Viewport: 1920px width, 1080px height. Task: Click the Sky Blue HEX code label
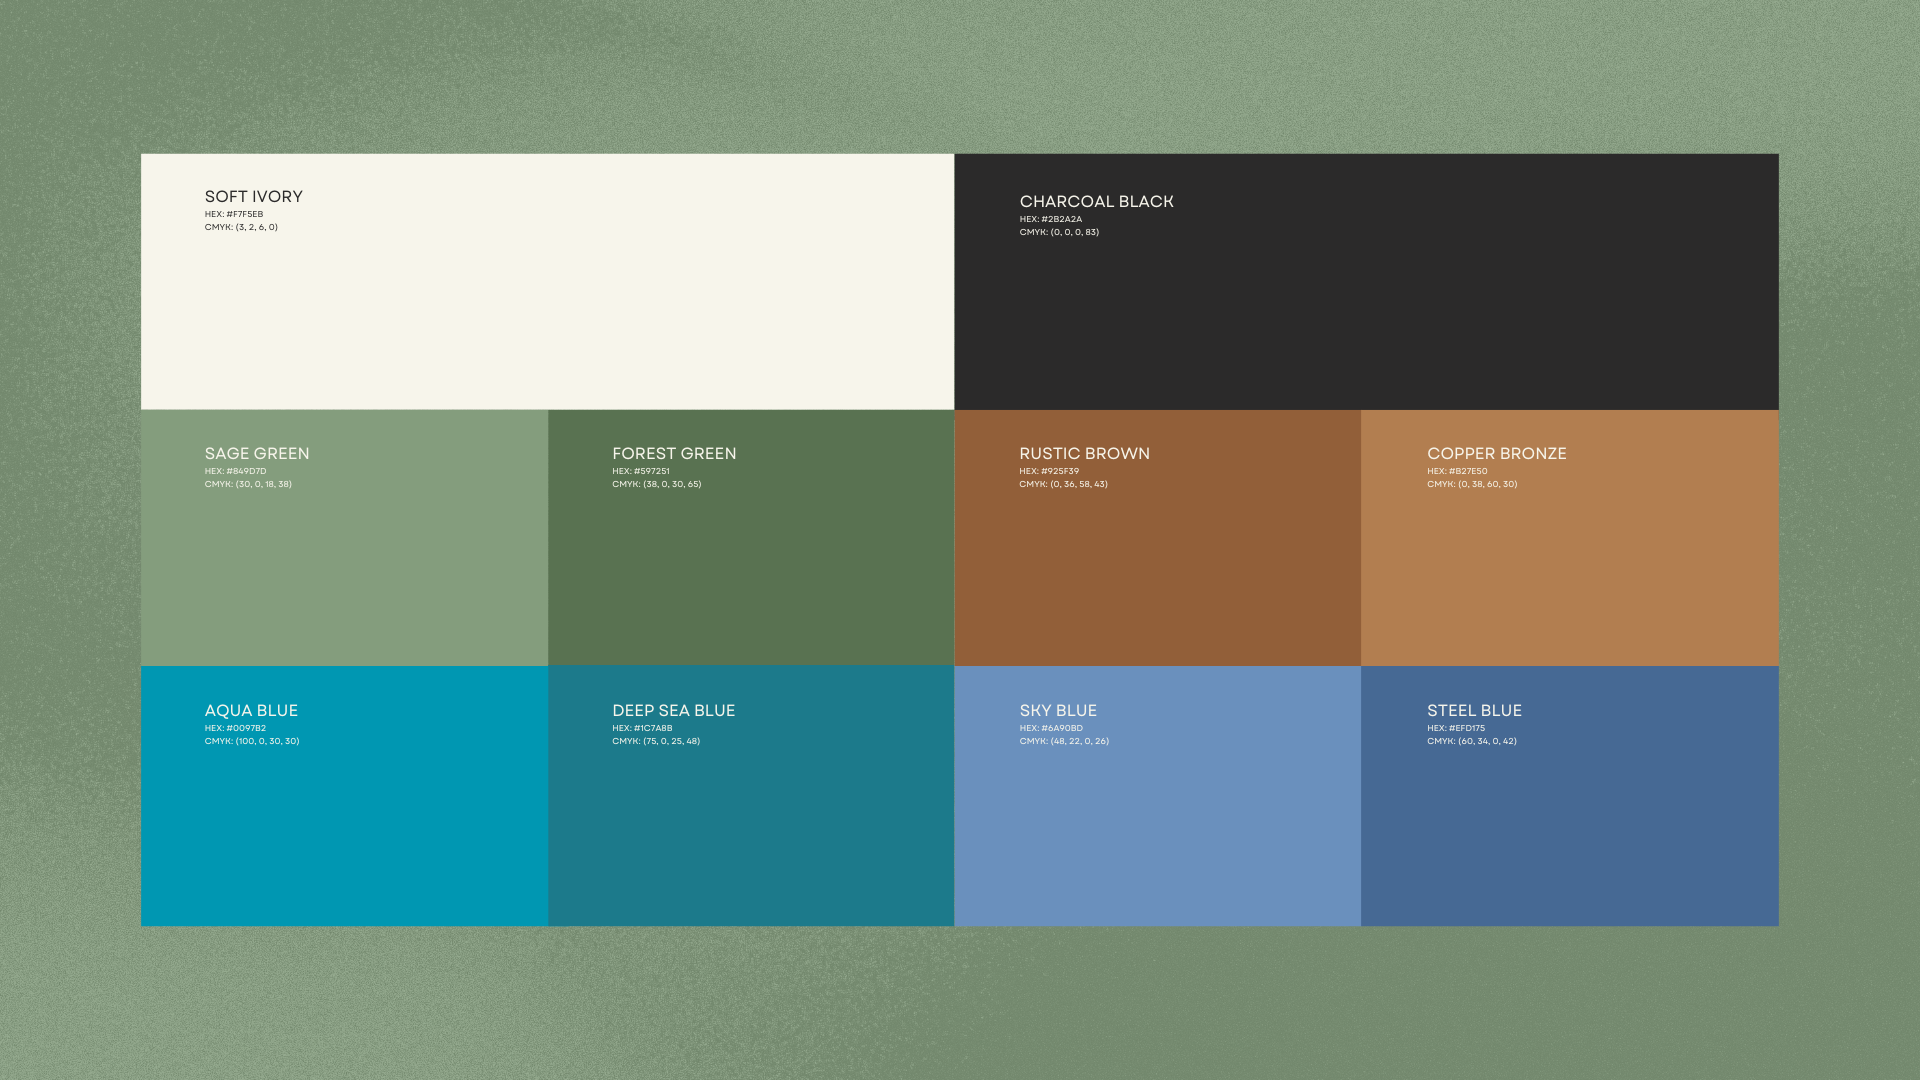tap(1051, 728)
